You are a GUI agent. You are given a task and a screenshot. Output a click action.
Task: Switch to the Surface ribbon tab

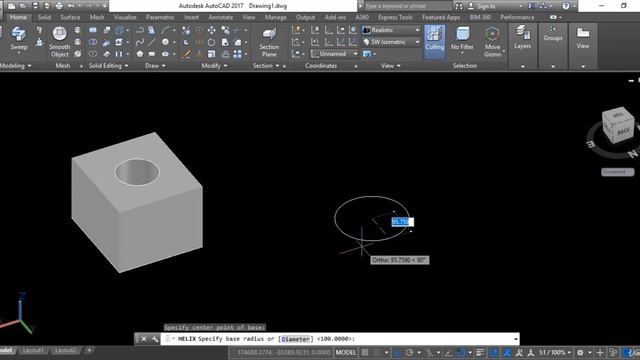70,17
